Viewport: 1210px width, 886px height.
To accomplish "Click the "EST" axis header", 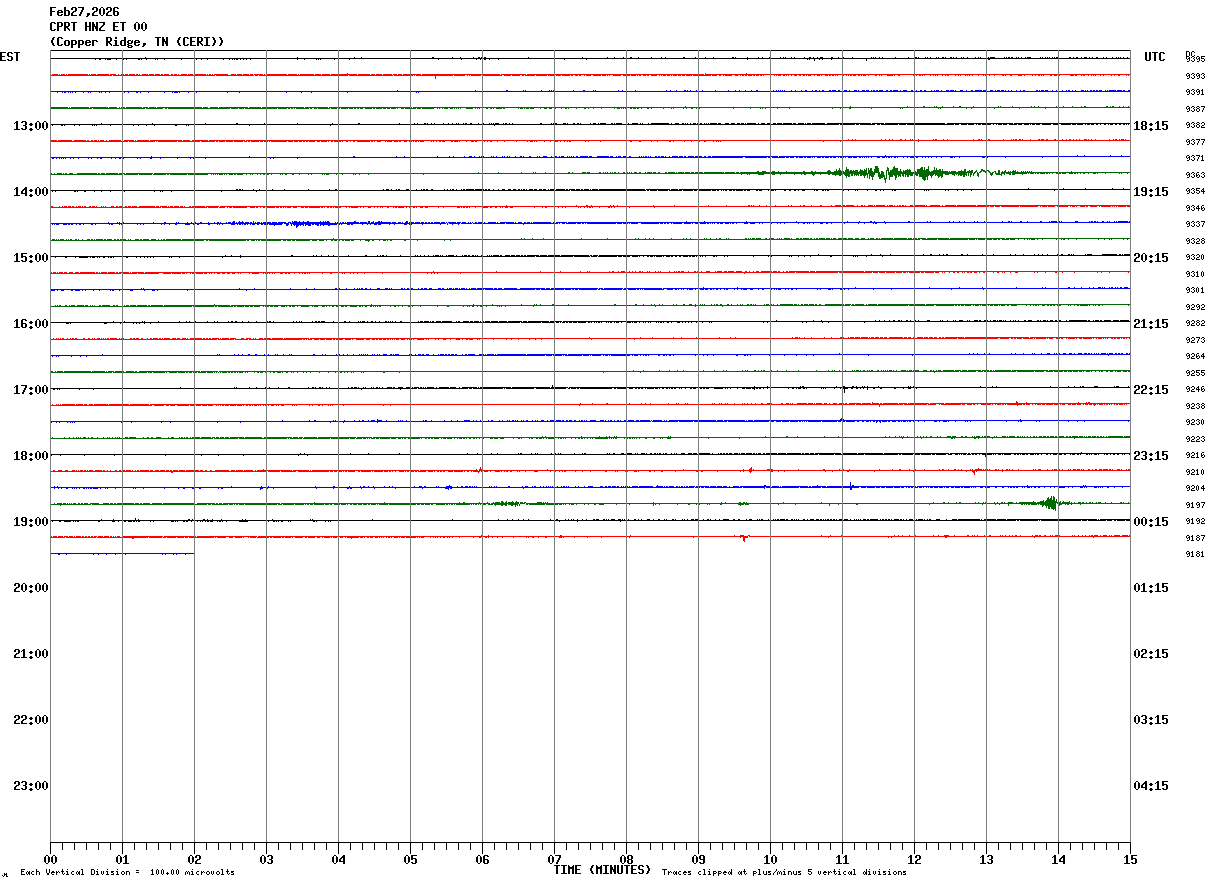I will [x=10, y=57].
